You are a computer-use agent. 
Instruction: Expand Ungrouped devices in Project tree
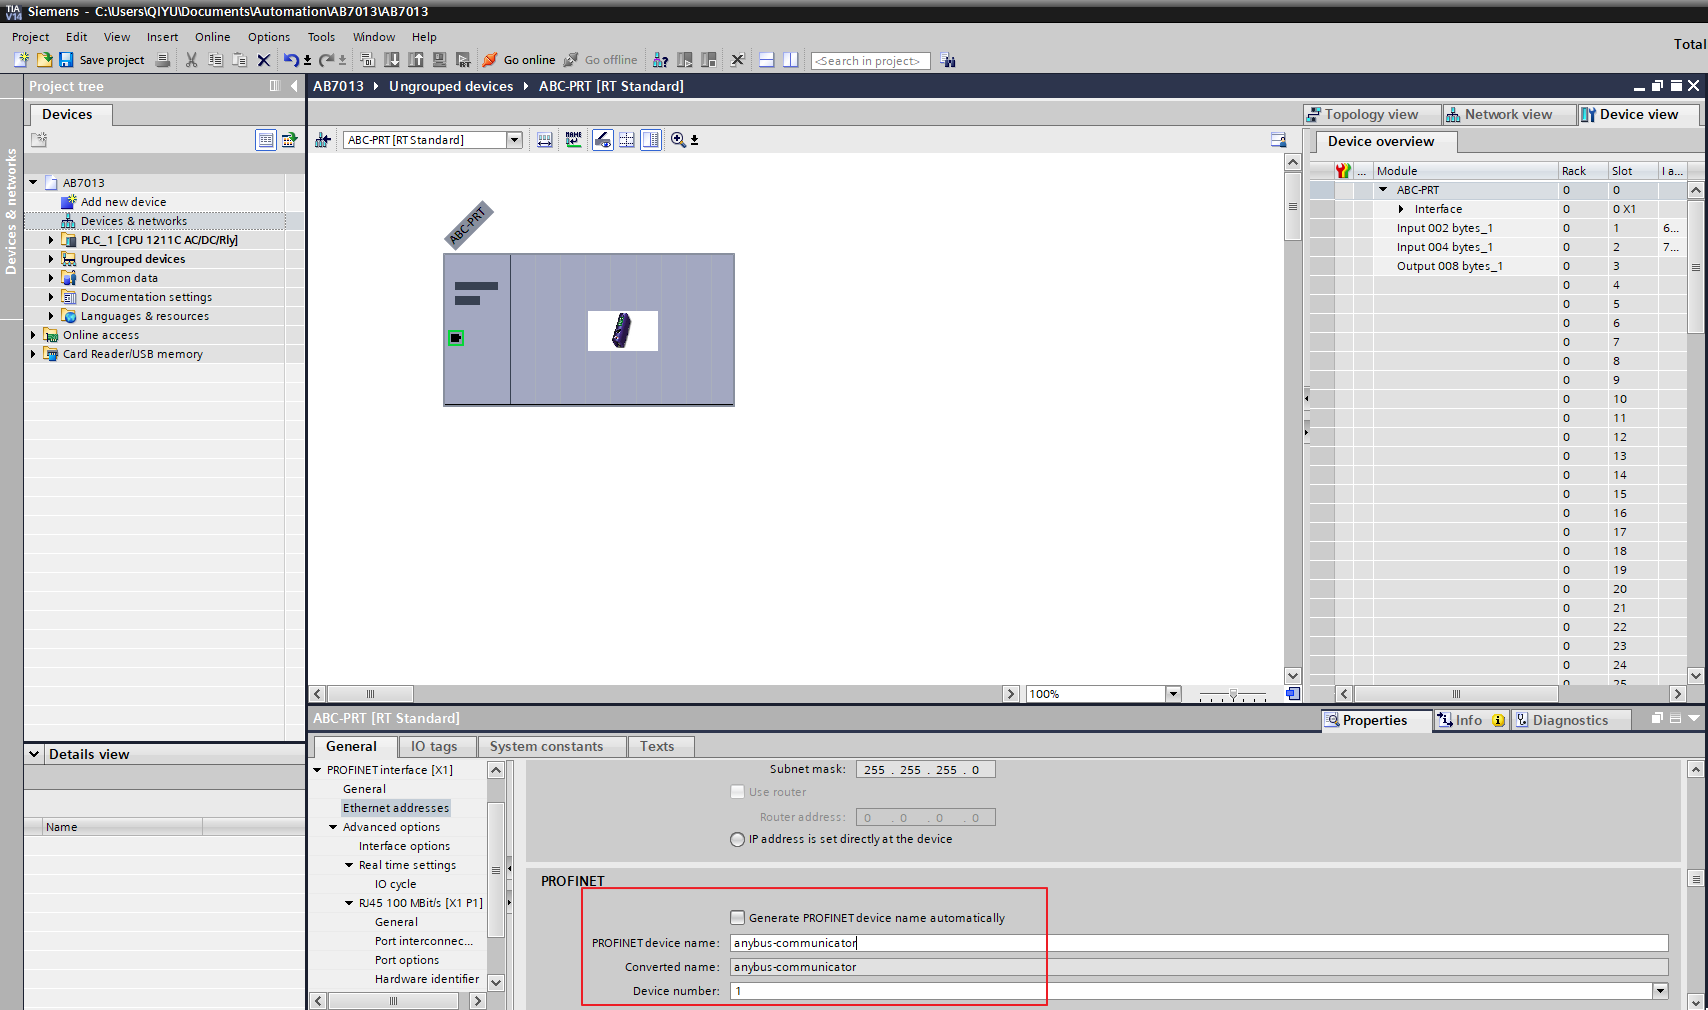click(x=51, y=259)
